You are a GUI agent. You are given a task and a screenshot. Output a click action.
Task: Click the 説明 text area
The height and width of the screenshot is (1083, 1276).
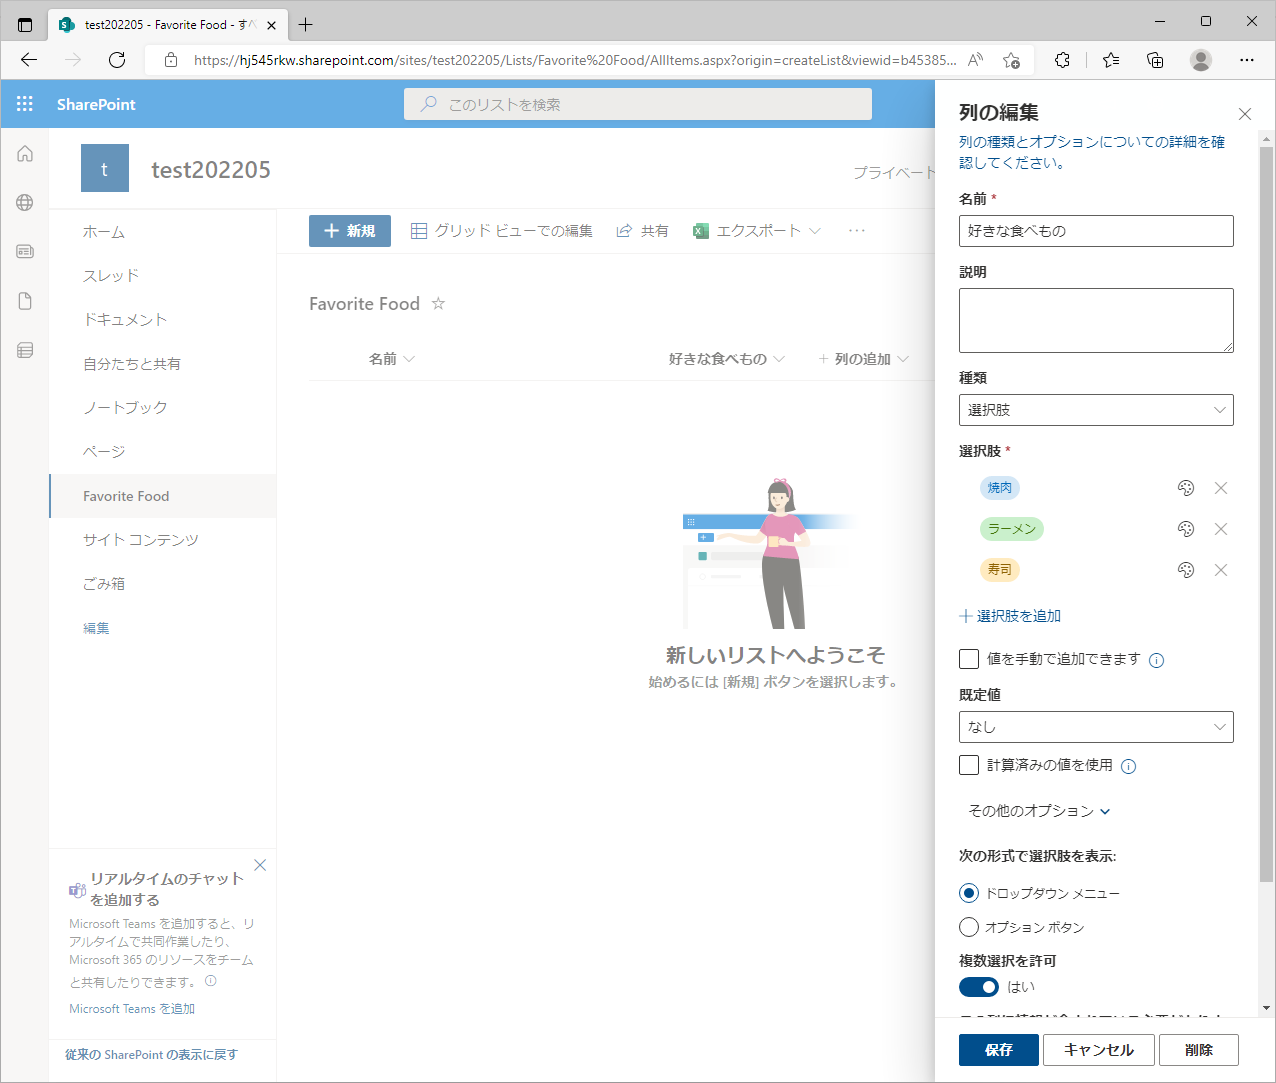[x=1096, y=320]
